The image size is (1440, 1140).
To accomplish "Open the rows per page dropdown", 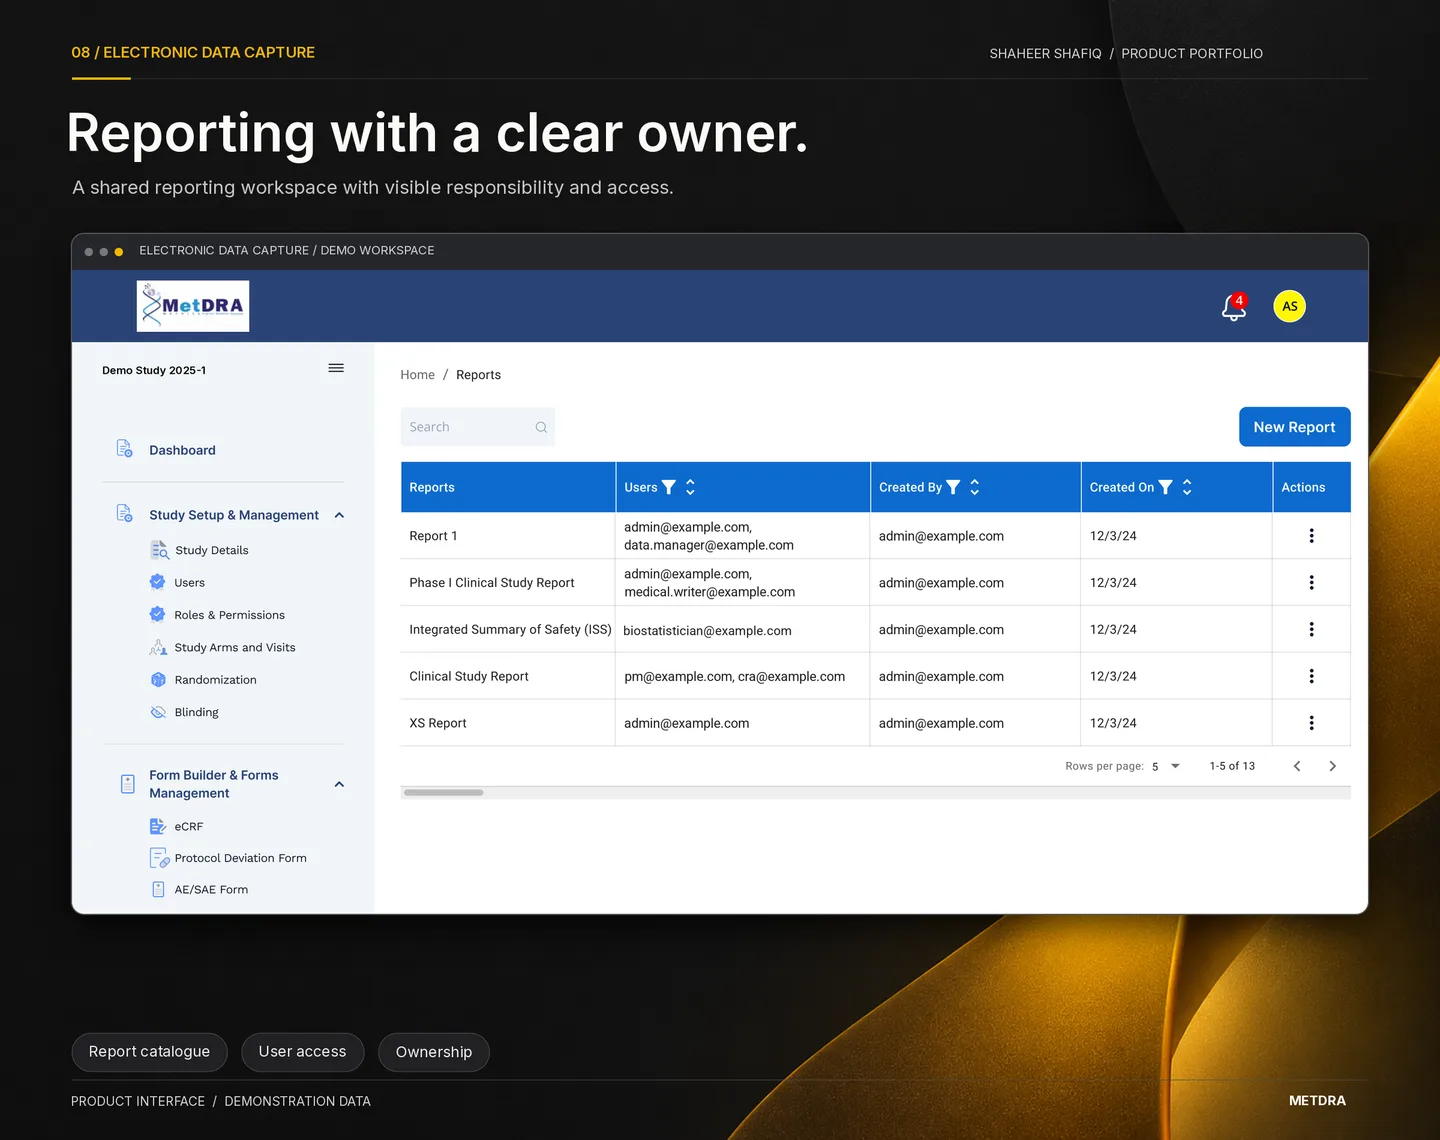I will [1166, 766].
